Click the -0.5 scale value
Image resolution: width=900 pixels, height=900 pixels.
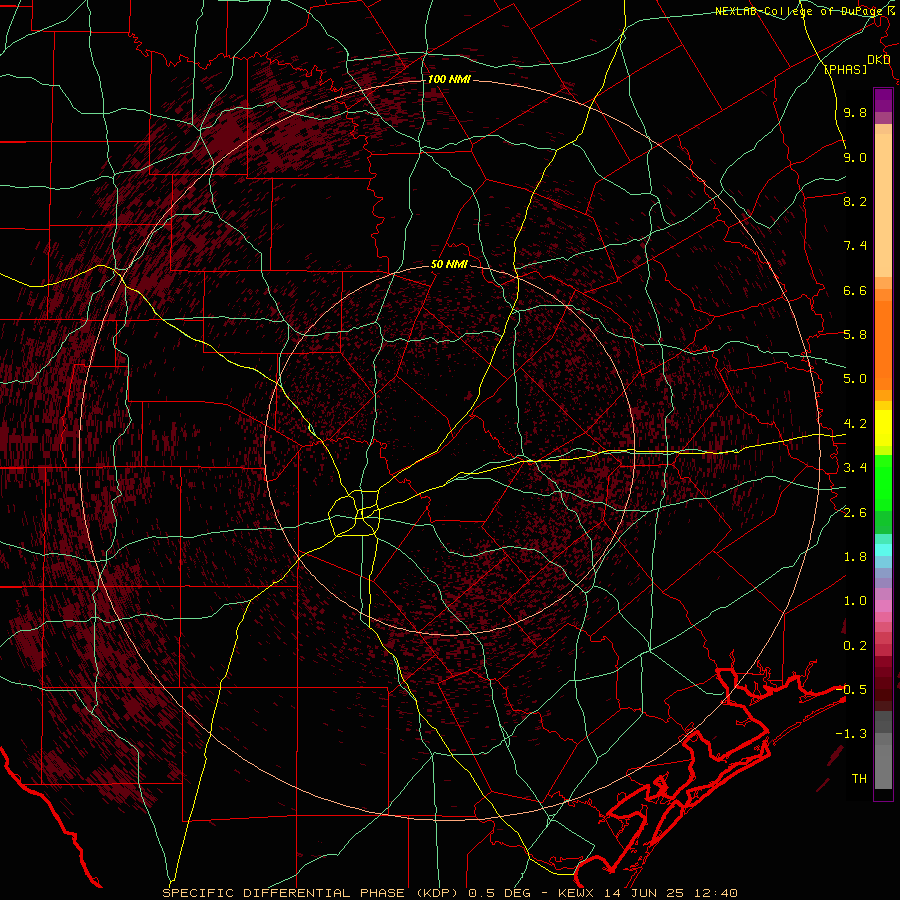coord(851,689)
